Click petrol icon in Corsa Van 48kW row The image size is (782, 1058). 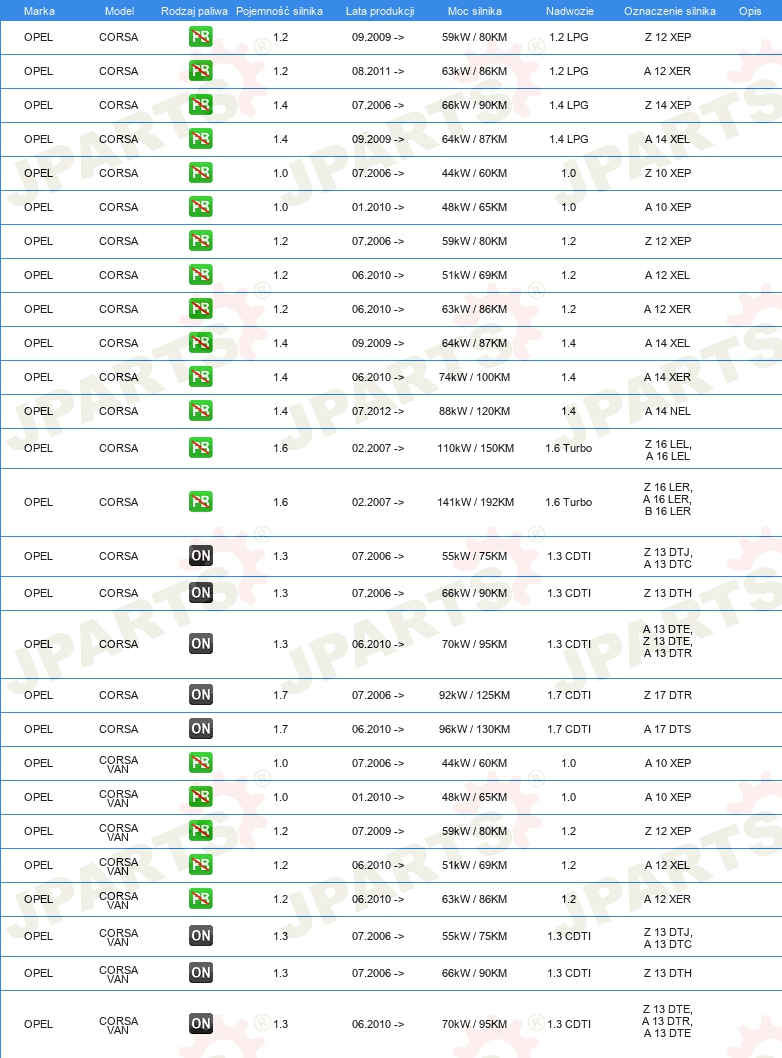click(x=200, y=797)
